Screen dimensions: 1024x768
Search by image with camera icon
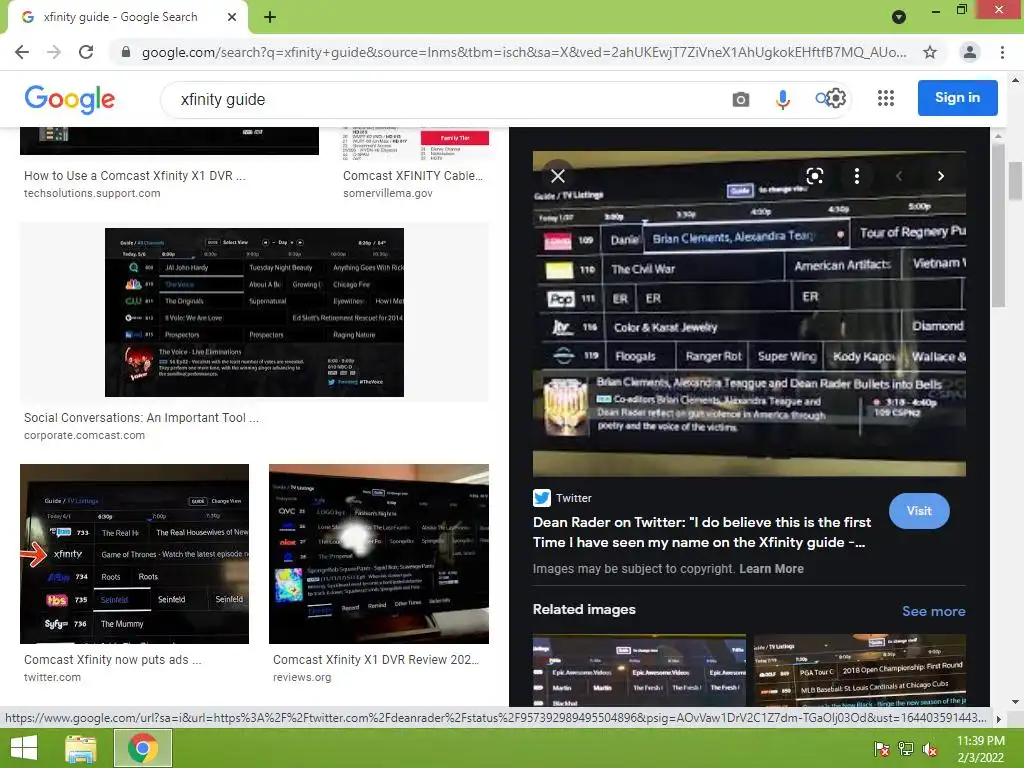click(x=741, y=99)
